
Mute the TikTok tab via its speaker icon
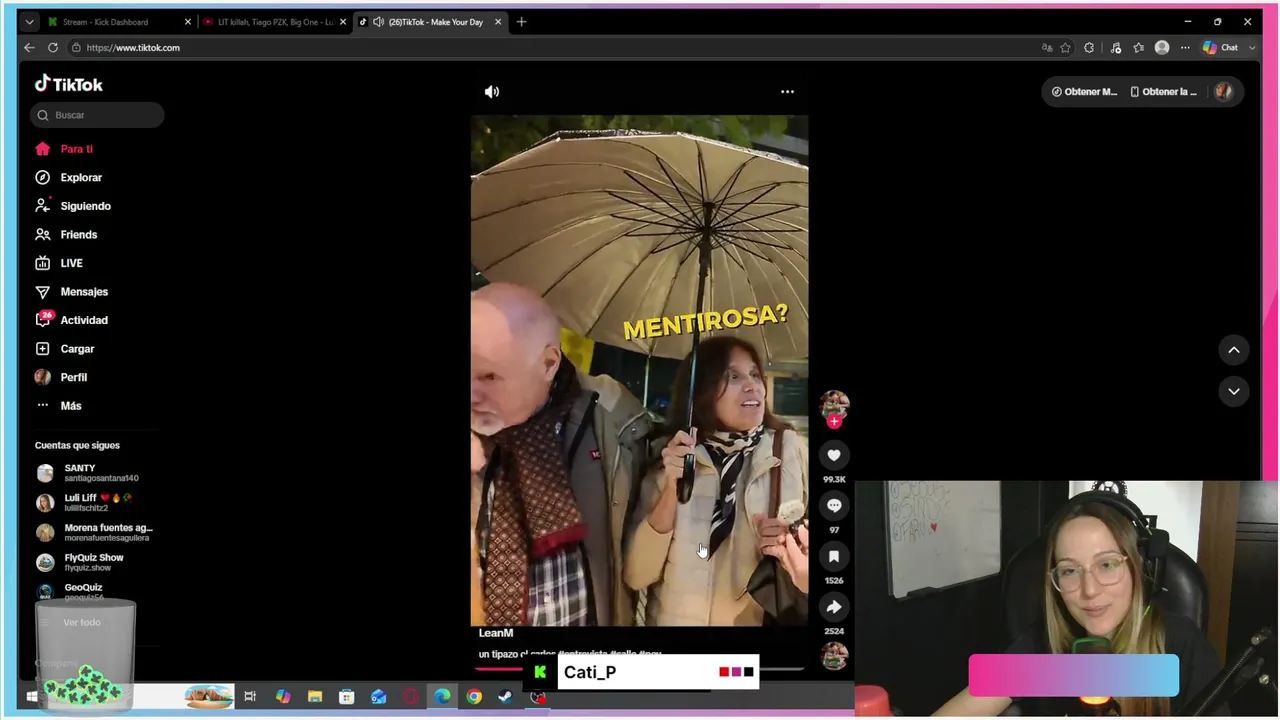point(378,22)
